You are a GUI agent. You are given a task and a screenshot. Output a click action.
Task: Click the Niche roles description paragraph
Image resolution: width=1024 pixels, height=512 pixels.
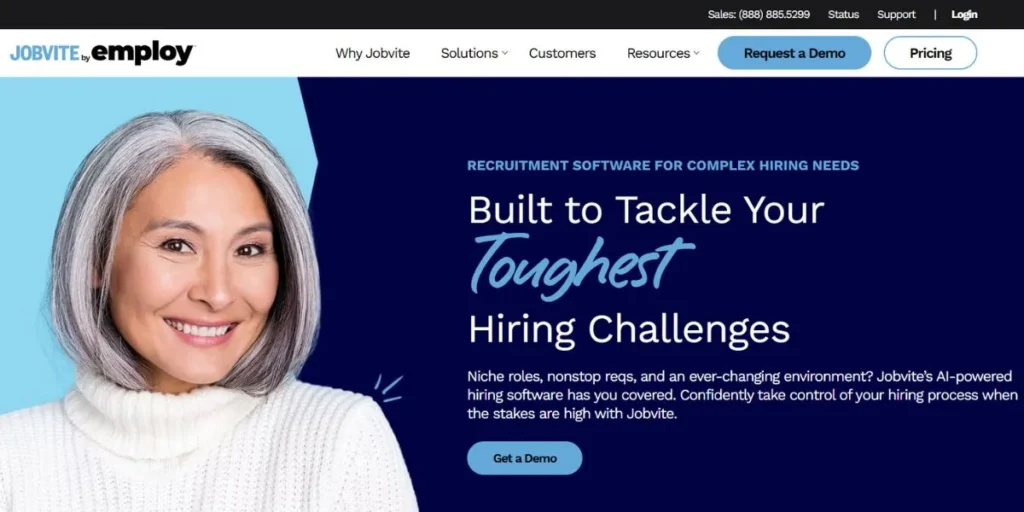[743, 395]
